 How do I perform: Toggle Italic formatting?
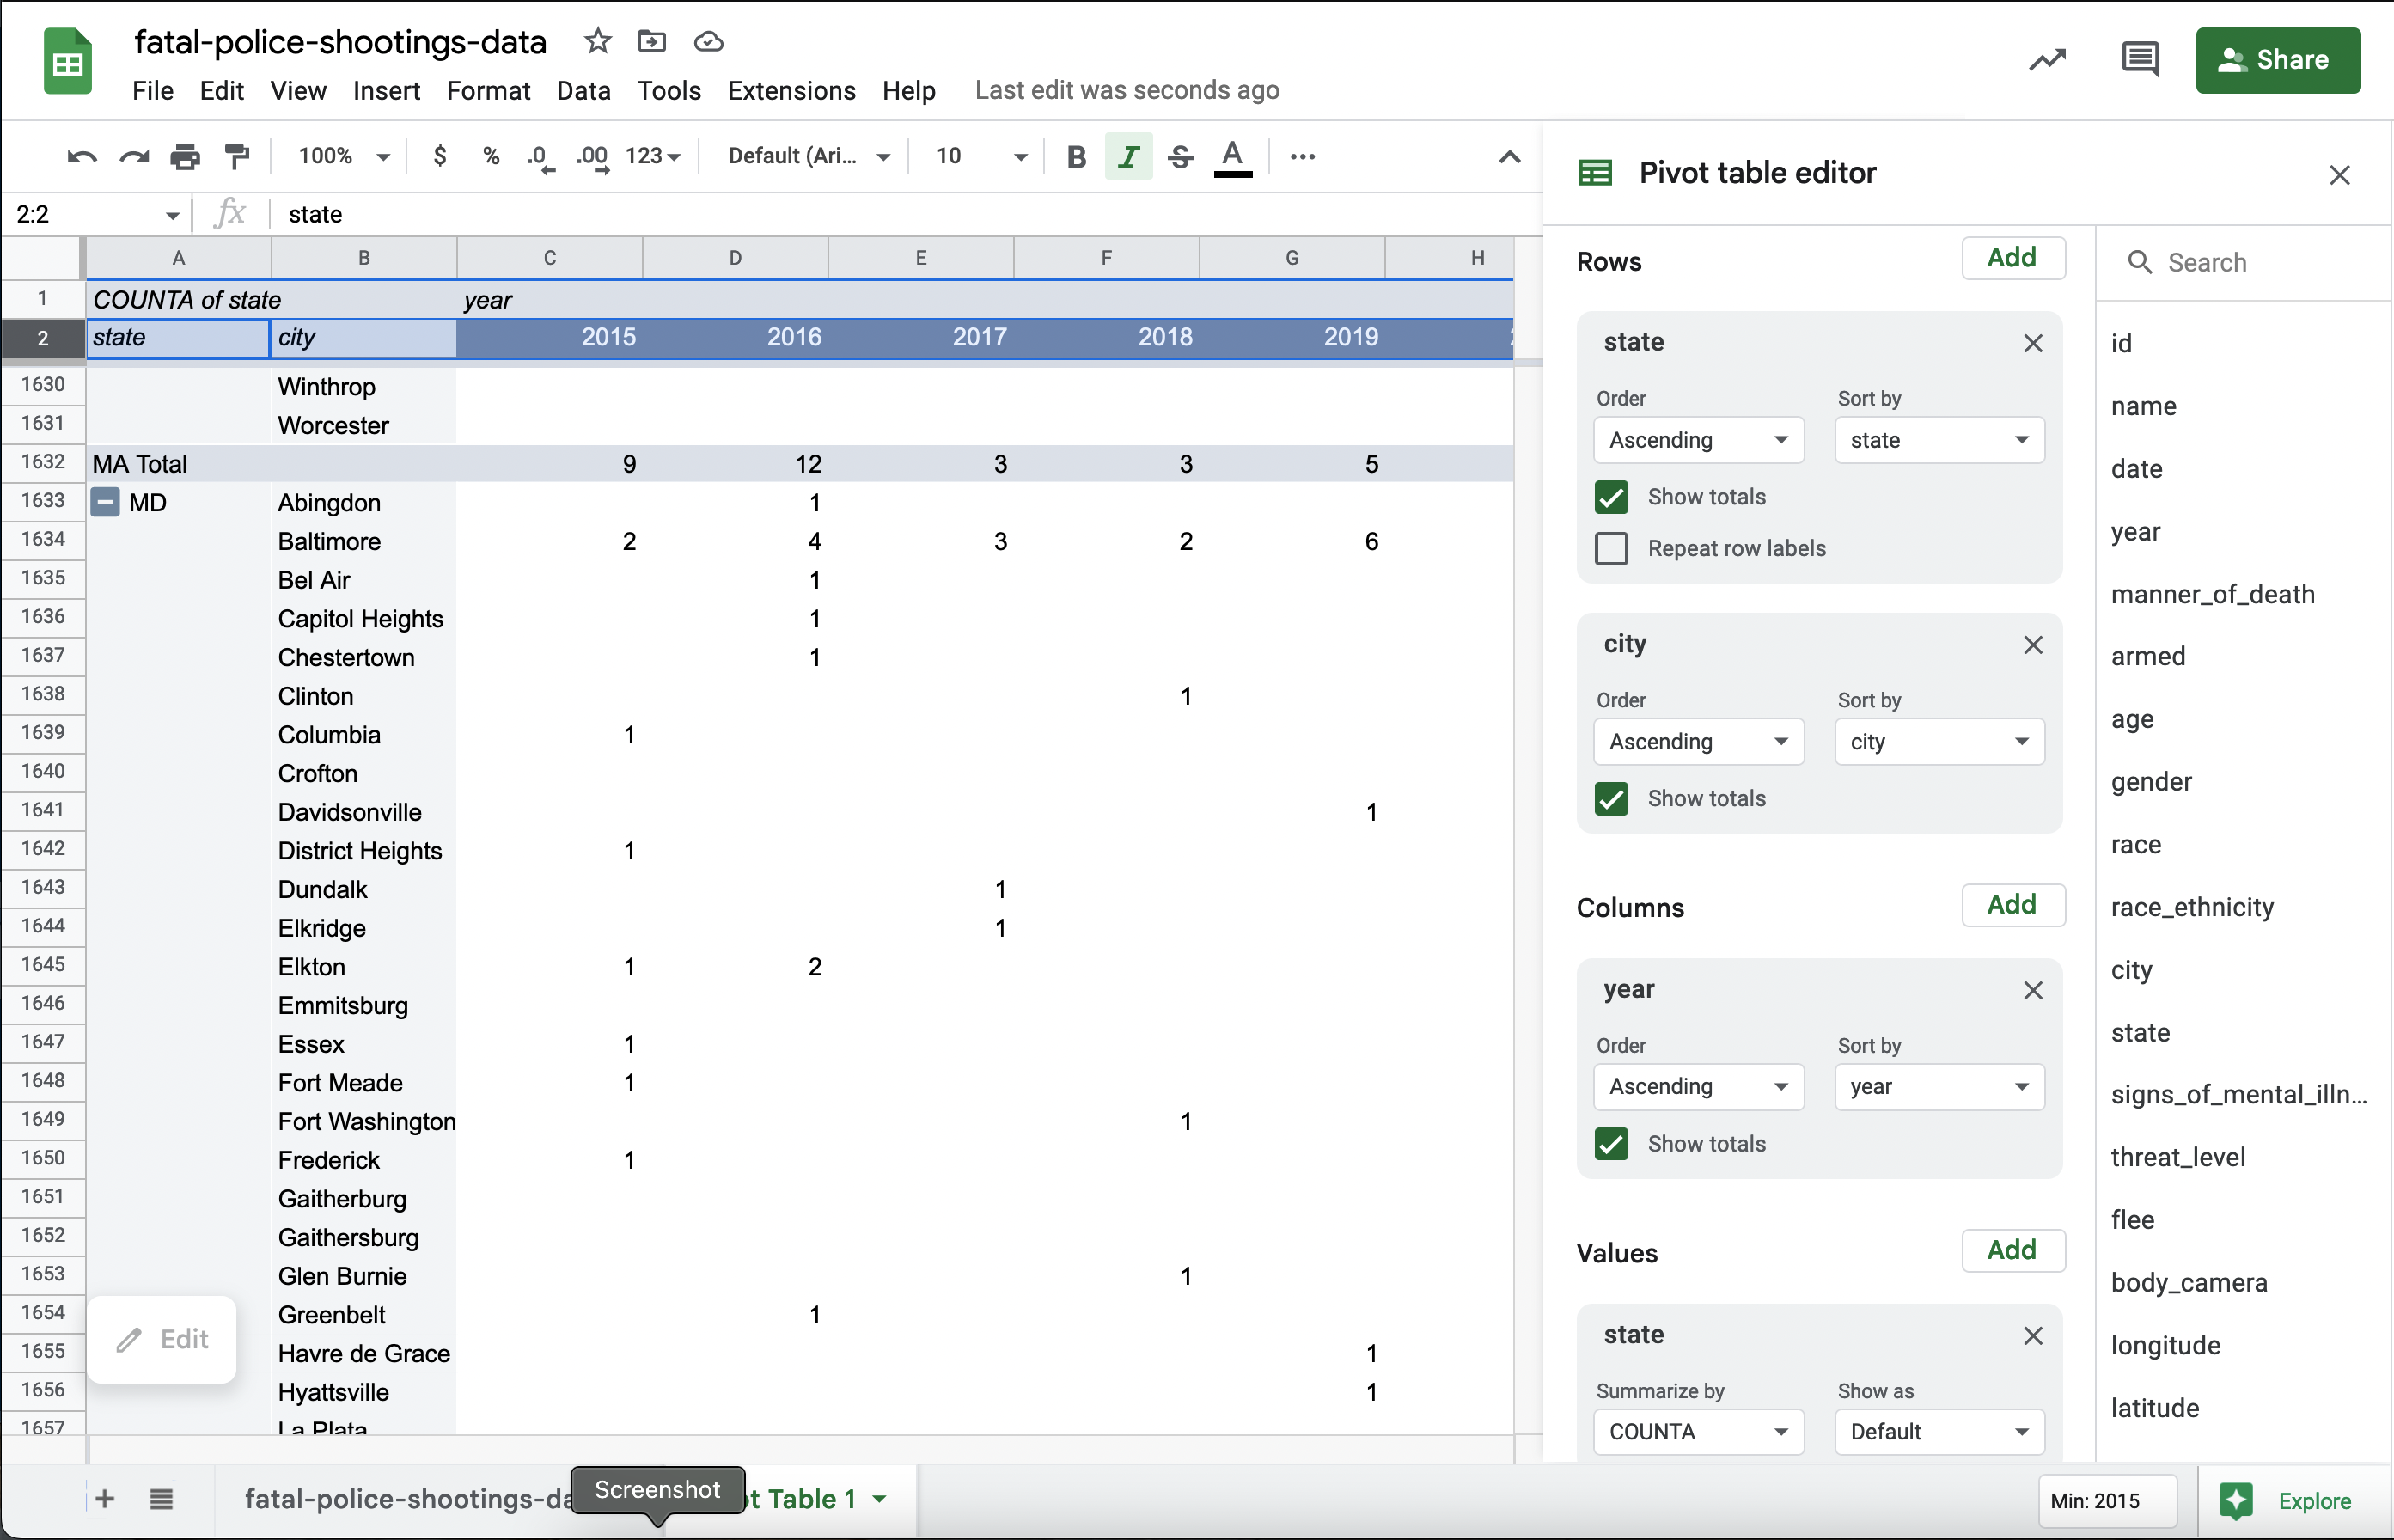pos(1128,157)
